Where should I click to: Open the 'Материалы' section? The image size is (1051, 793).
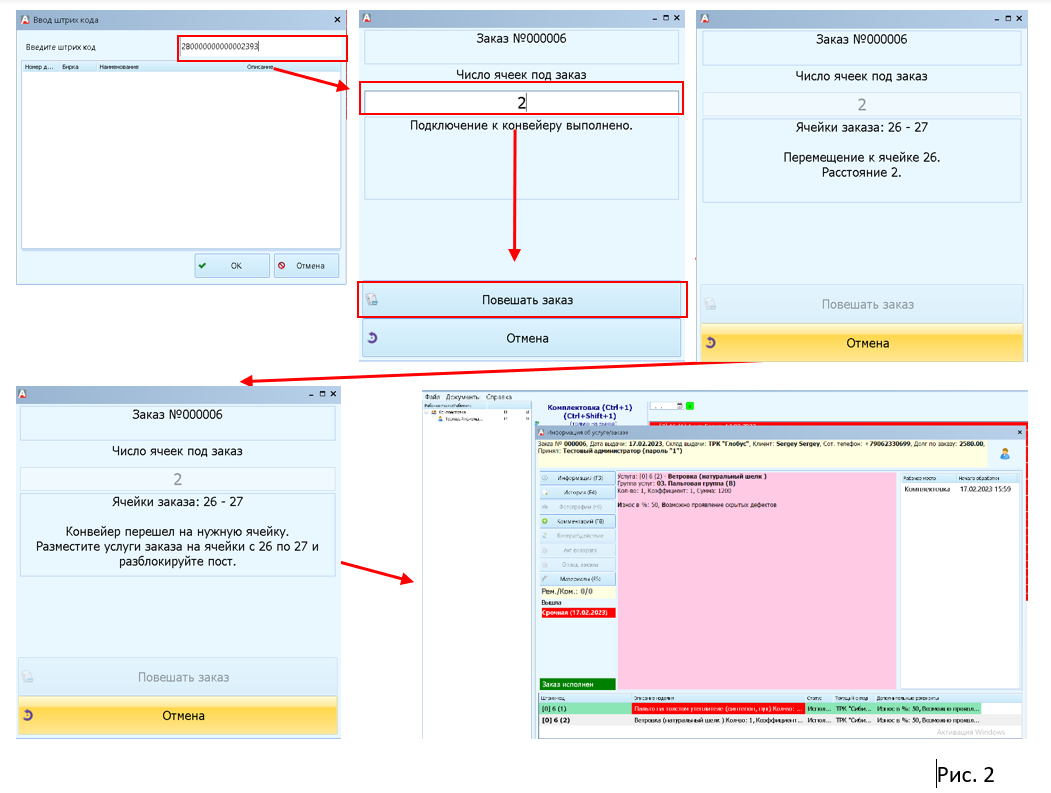coord(578,578)
